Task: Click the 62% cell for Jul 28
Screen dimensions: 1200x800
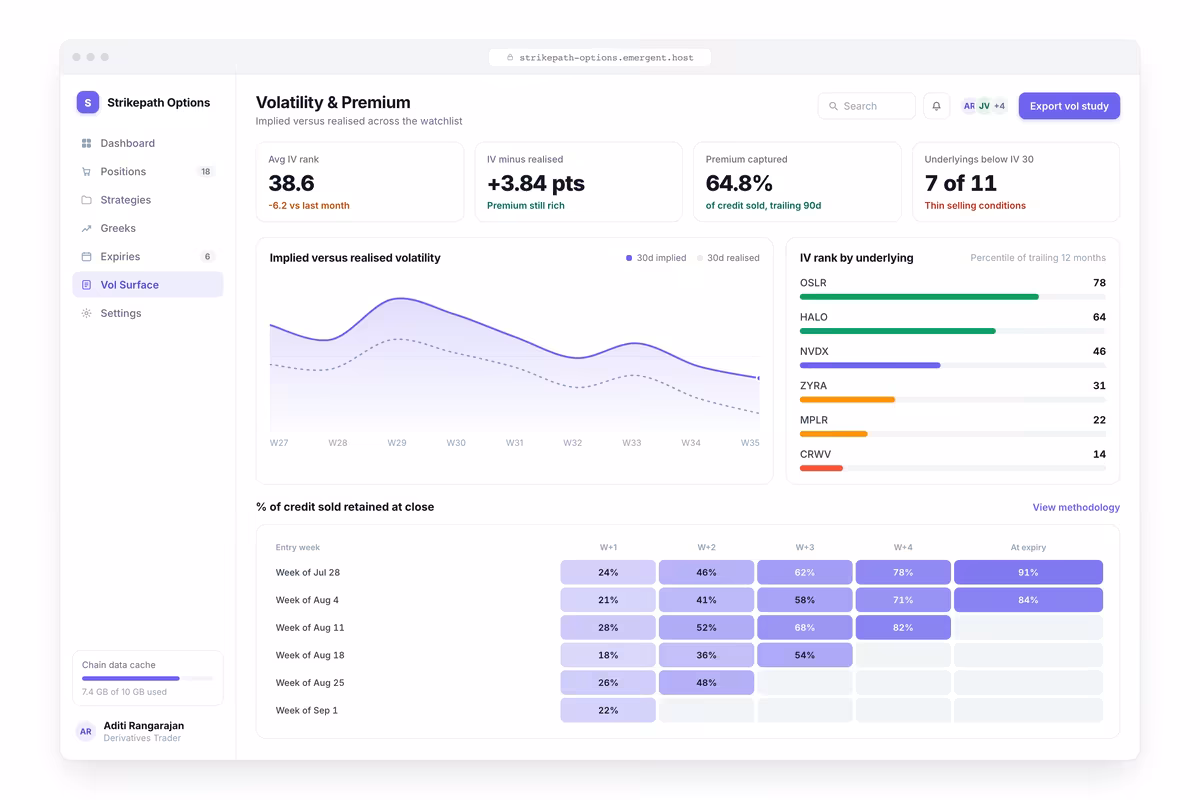Action: 805,572
